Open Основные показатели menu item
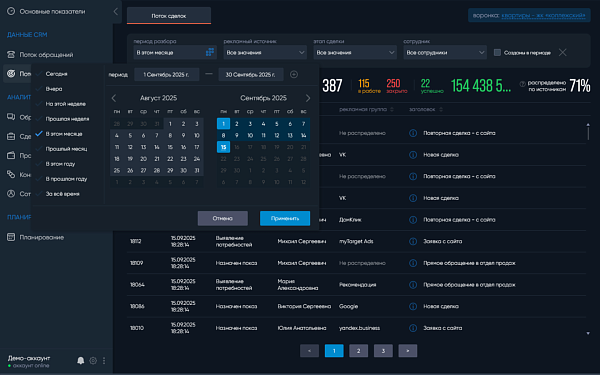The width and height of the screenshot is (600, 375). point(52,11)
